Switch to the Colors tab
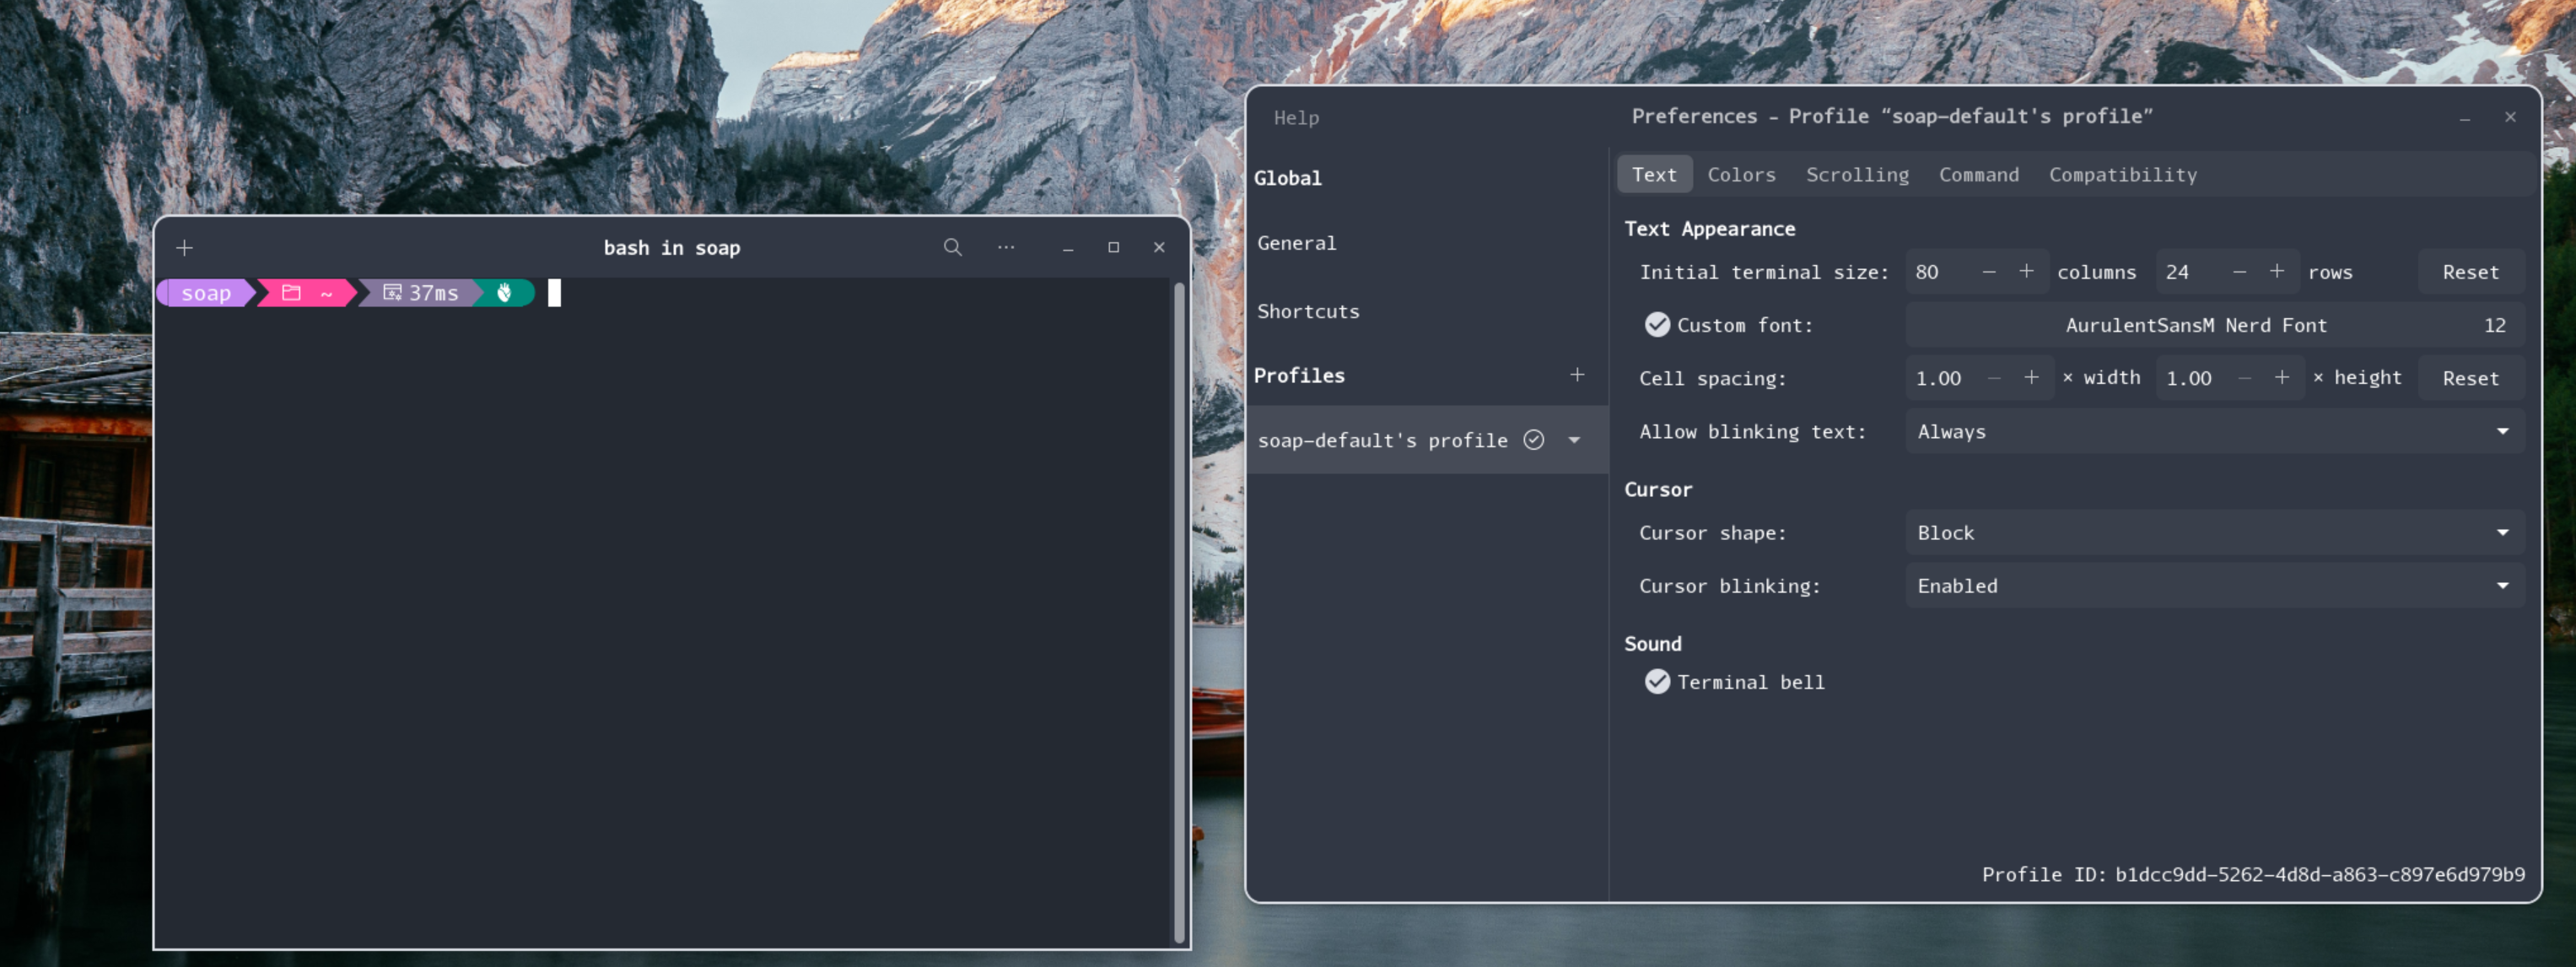 pos(1741,175)
